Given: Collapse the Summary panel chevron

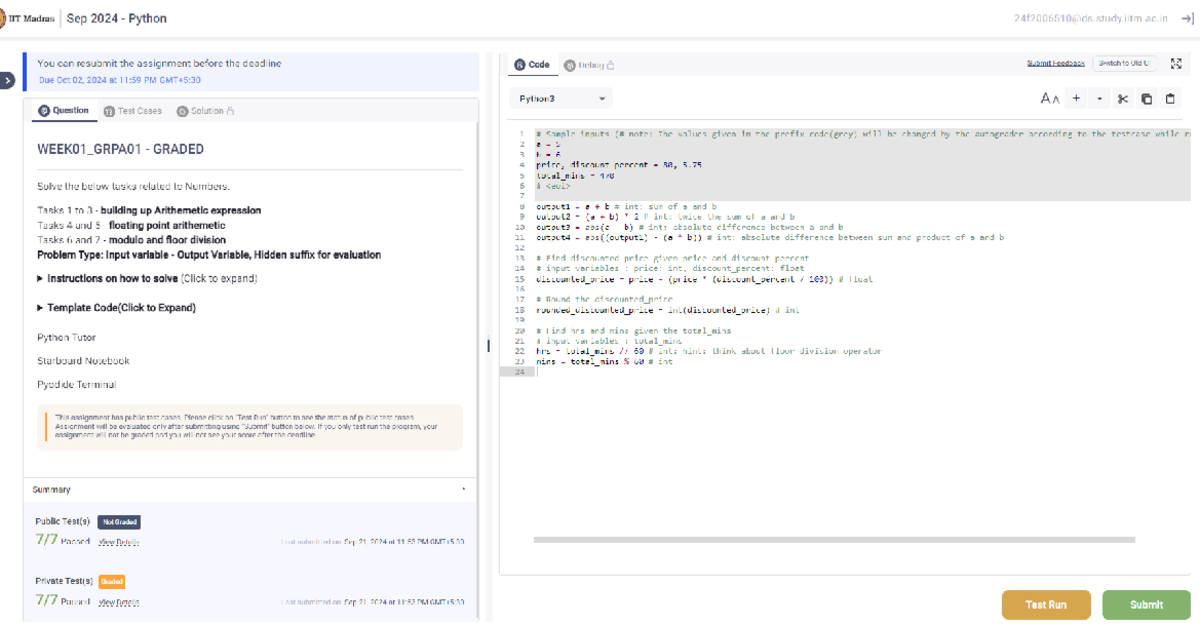Looking at the screenshot, I should click(463, 490).
